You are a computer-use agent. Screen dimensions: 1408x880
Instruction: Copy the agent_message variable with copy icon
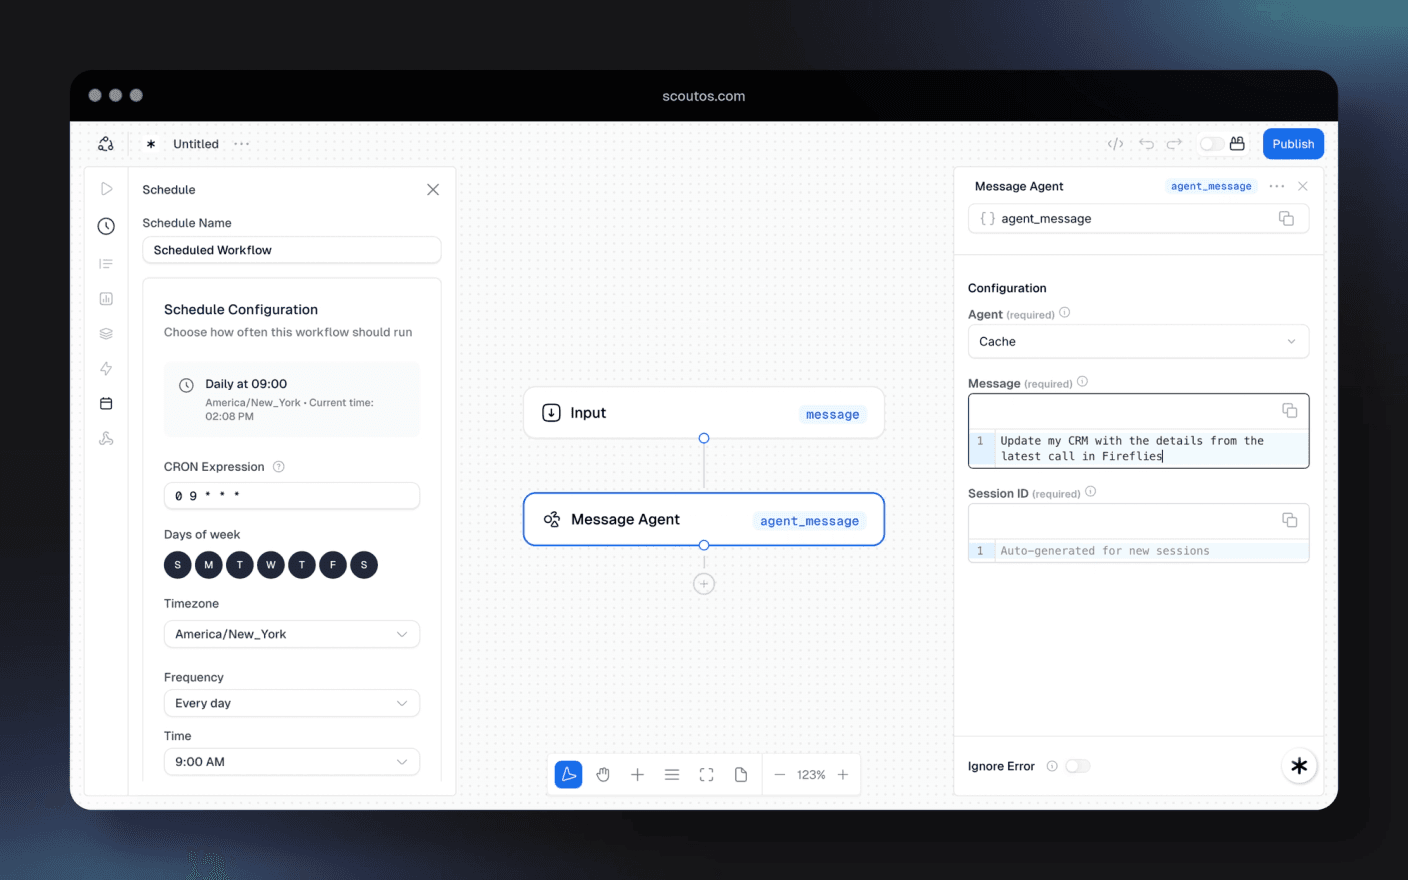1286,218
